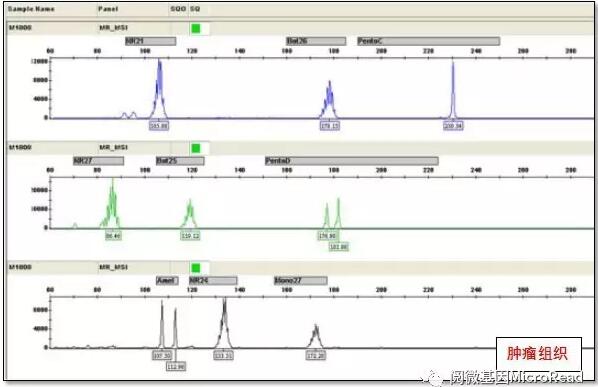
Task: Click the allele label under the blue PentaC peak
Action: click(x=453, y=126)
